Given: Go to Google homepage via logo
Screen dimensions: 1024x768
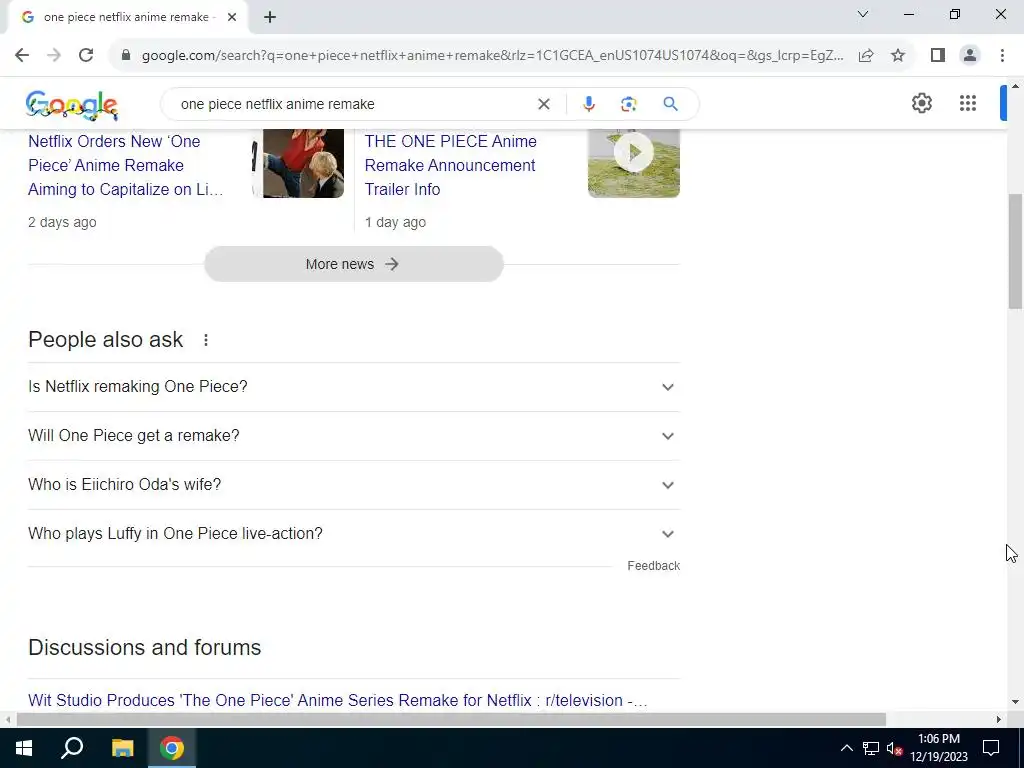Looking at the screenshot, I should 72,104.
